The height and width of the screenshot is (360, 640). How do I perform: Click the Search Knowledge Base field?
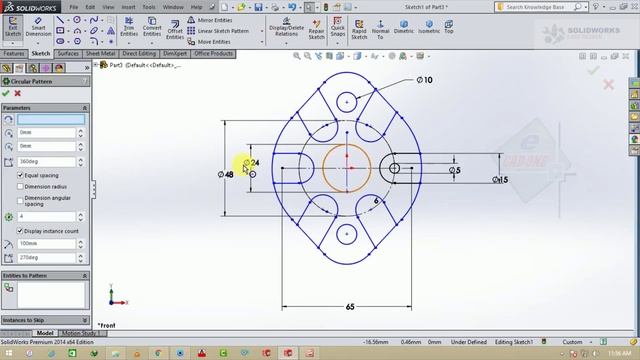[x=535, y=7]
